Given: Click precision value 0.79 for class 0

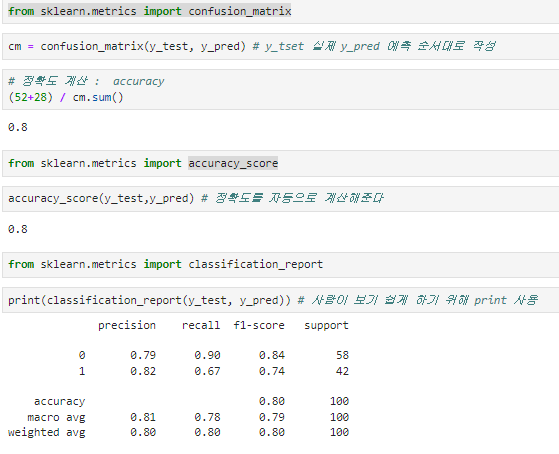Looking at the screenshot, I should pos(143,355).
